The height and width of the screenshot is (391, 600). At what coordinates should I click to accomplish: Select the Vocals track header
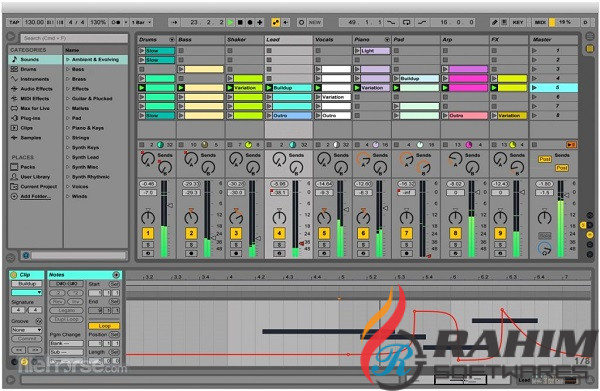click(x=333, y=40)
